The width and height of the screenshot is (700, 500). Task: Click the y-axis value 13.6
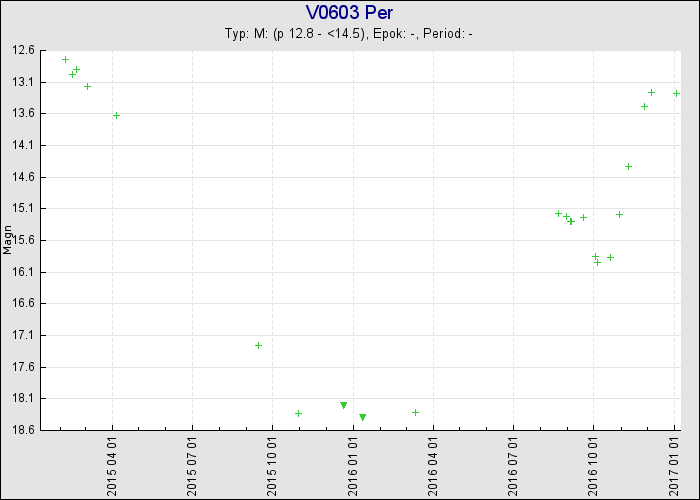[23, 113]
